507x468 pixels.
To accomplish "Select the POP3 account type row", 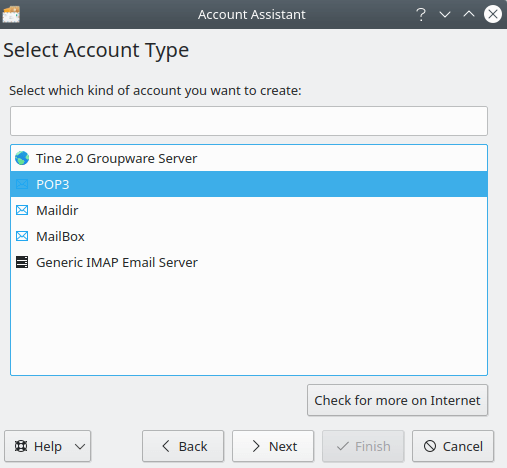I will pos(249,184).
